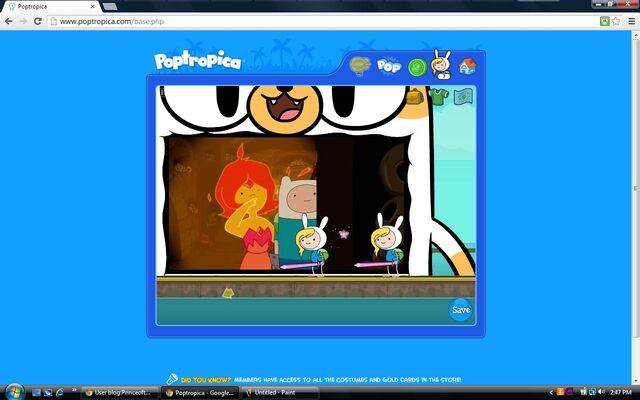
Task: Reload the Poptropica page
Action: point(38,21)
